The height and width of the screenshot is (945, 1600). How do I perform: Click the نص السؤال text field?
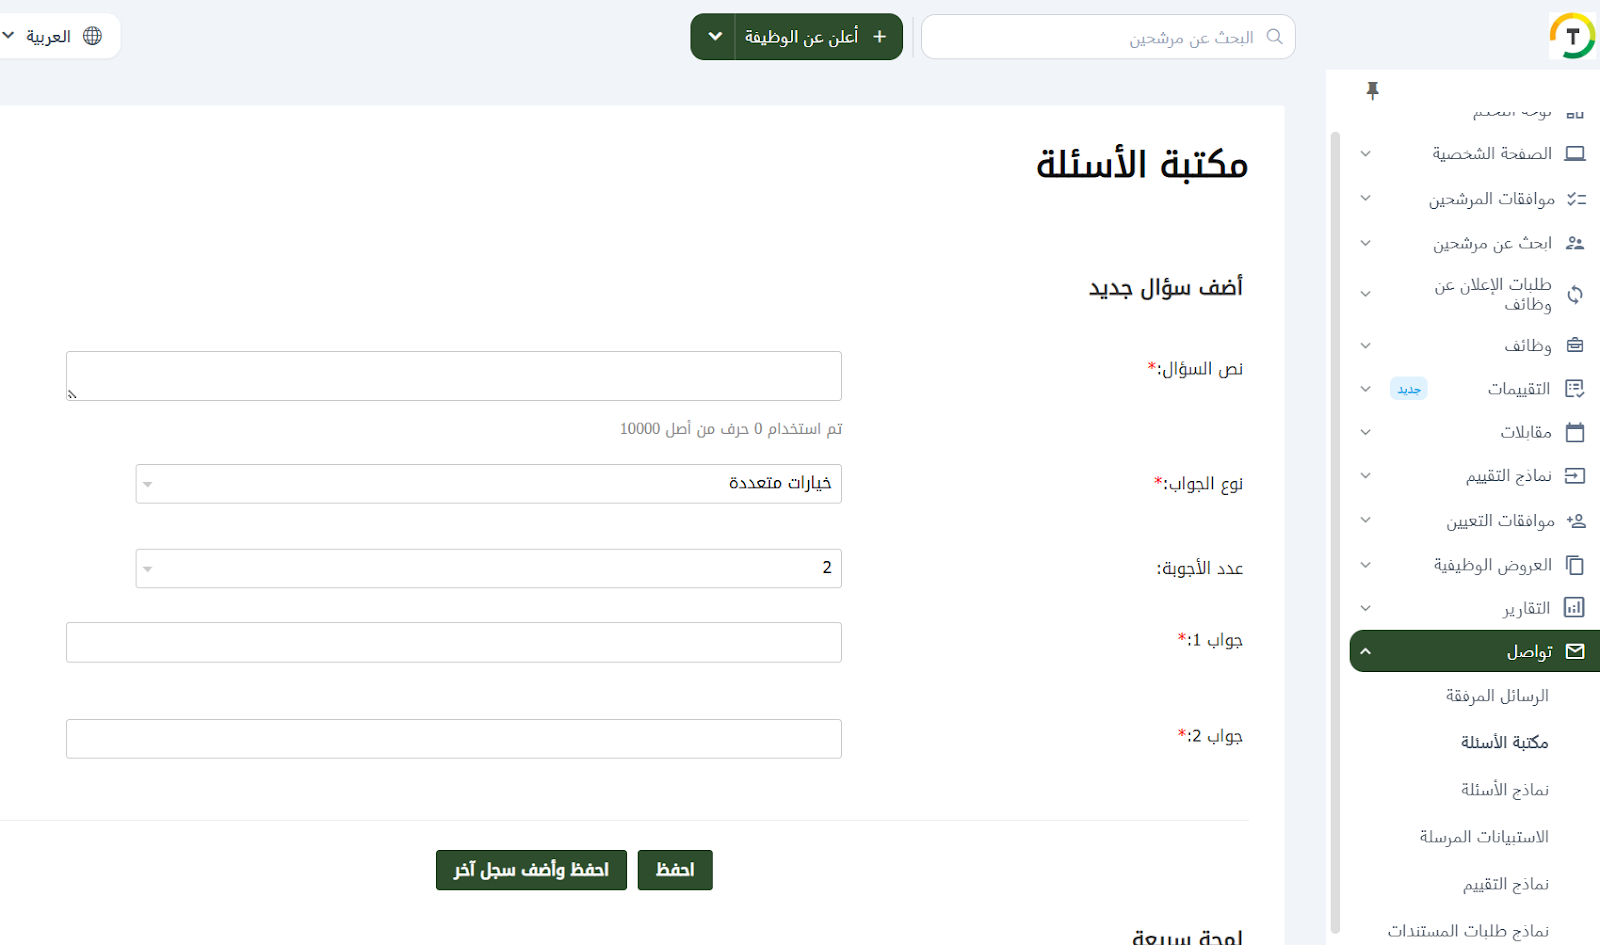click(x=454, y=376)
